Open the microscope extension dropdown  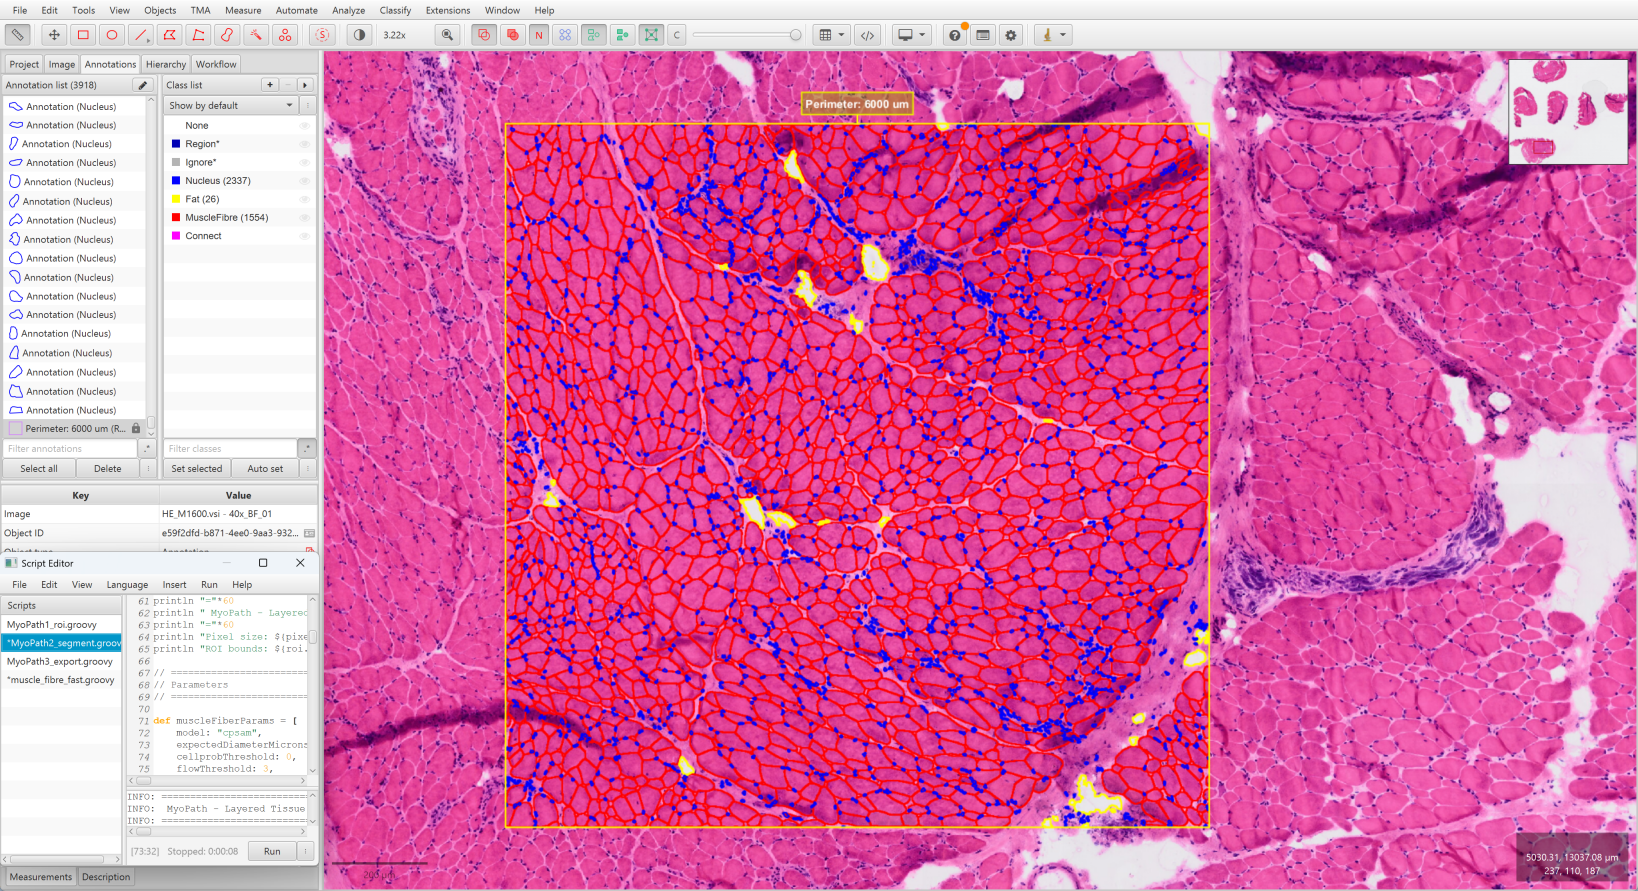(x=1053, y=35)
